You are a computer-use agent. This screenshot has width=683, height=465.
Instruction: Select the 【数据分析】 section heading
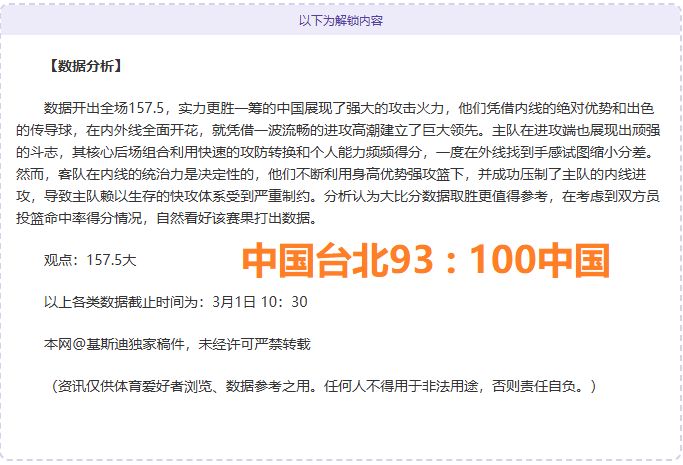pos(84,67)
